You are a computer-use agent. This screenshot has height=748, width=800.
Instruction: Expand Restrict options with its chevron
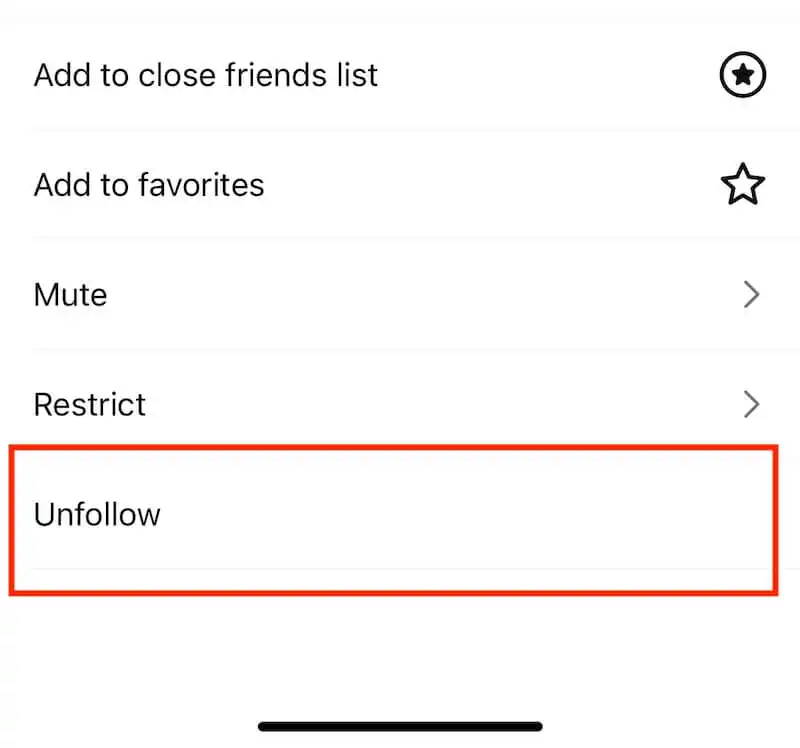pos(751,404)
